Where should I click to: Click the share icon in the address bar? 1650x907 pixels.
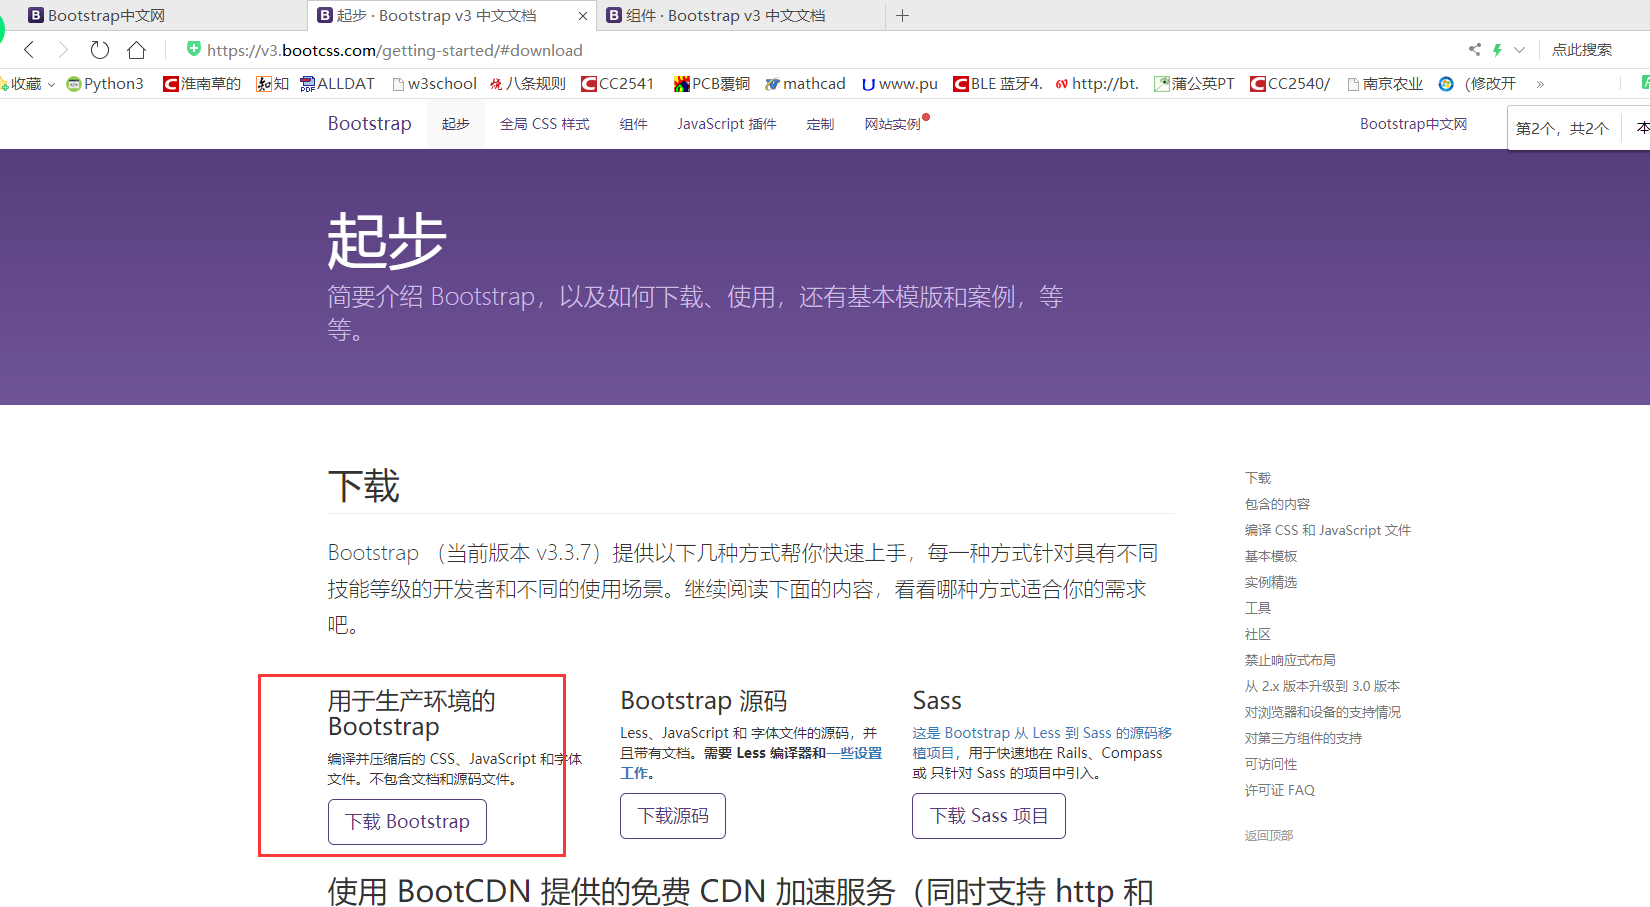point(1474,49)
